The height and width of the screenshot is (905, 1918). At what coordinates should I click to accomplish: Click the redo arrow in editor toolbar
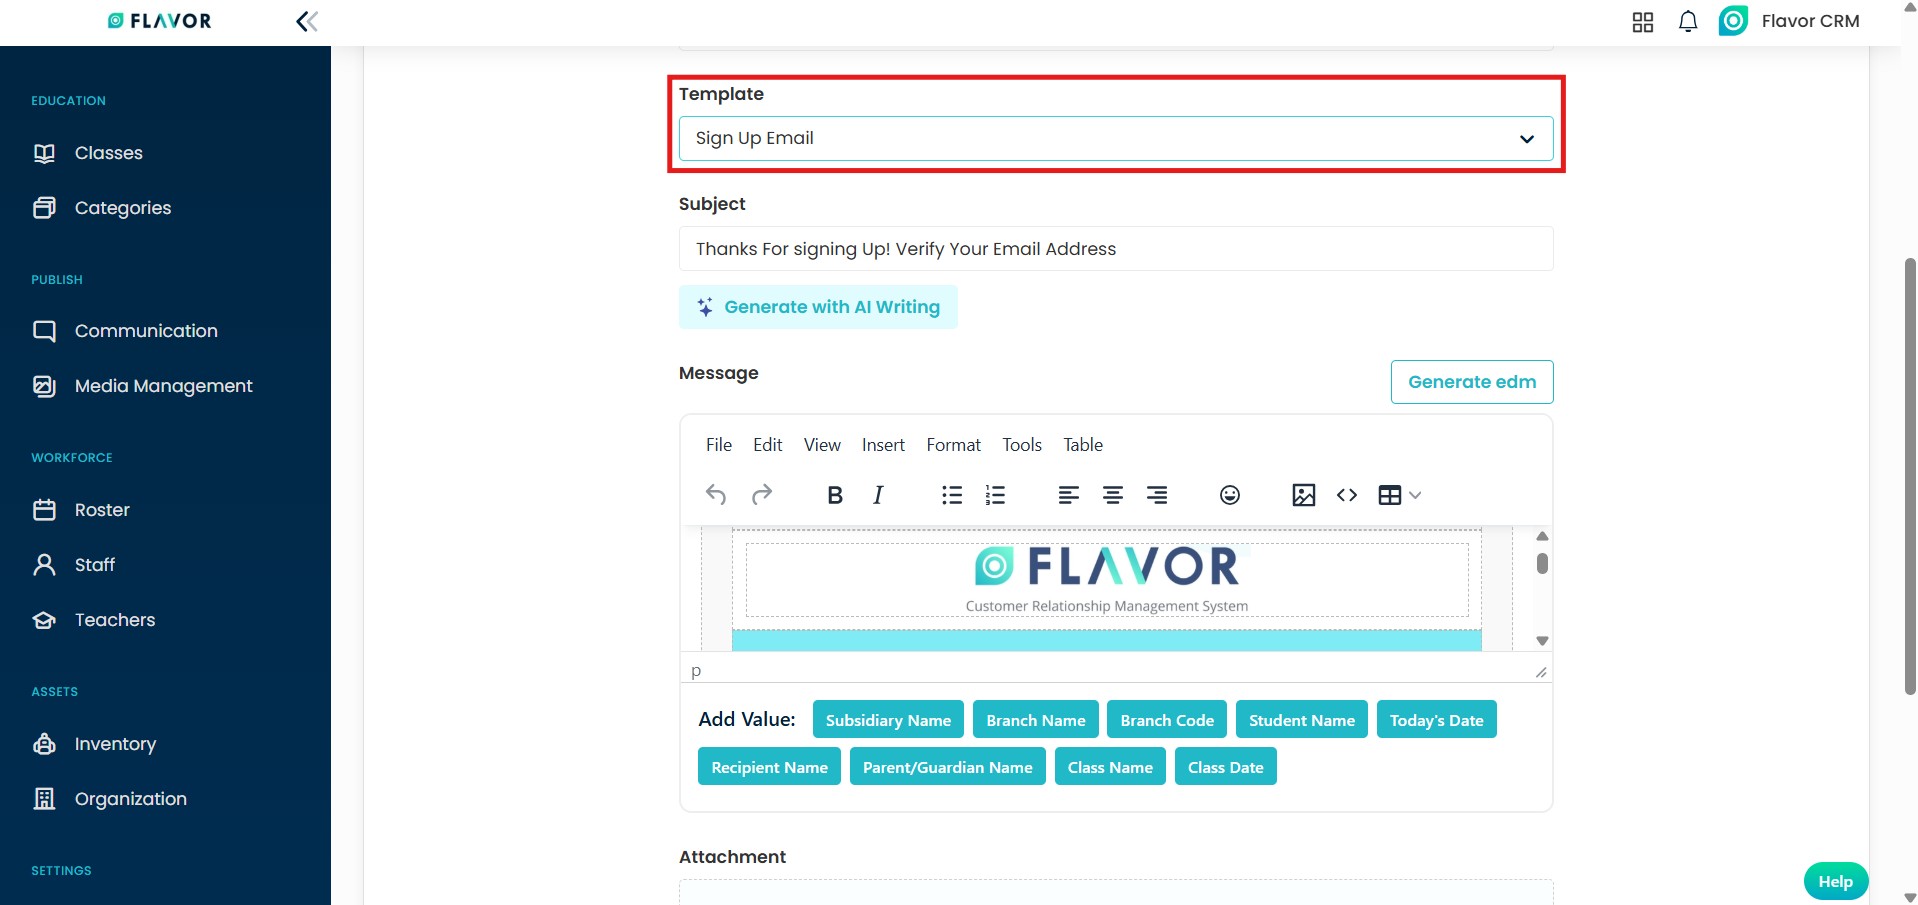(762, 495)
